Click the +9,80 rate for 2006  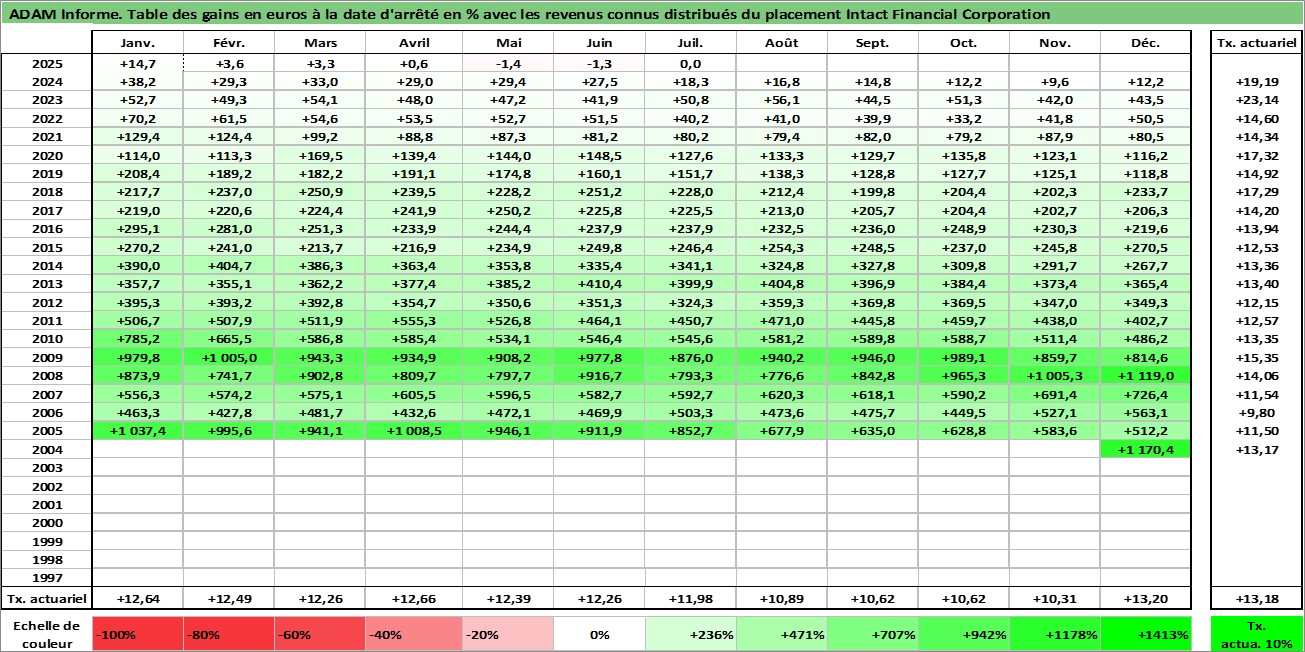(1257, 412)
